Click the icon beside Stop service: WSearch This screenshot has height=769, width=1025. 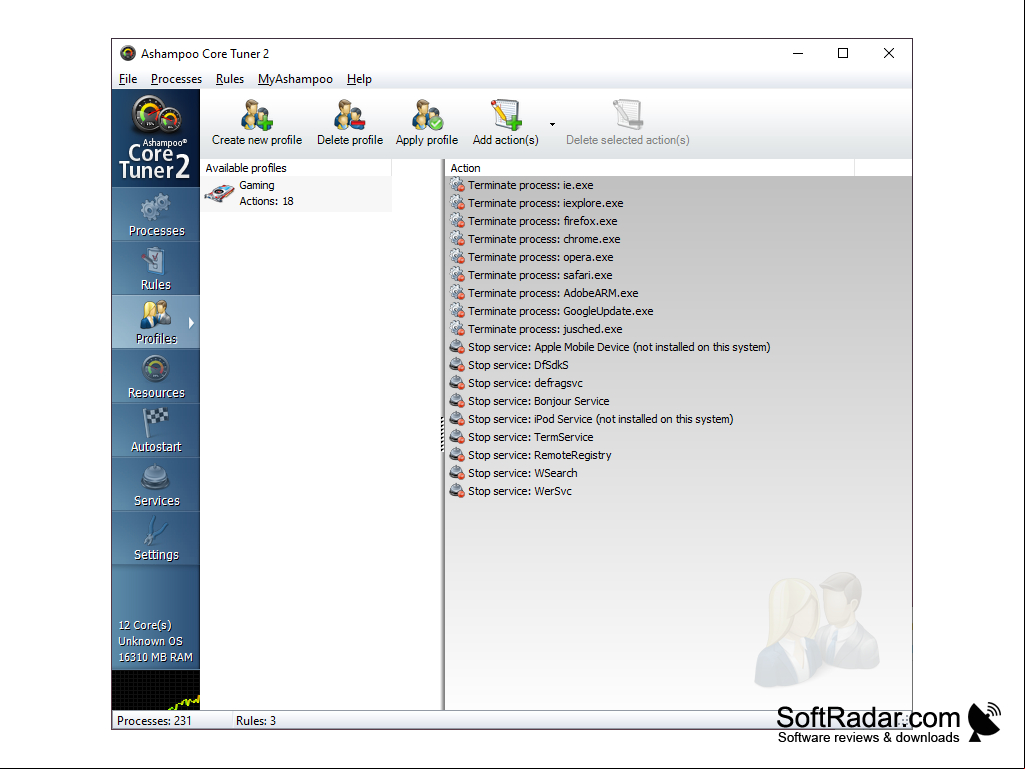(457, 473)
